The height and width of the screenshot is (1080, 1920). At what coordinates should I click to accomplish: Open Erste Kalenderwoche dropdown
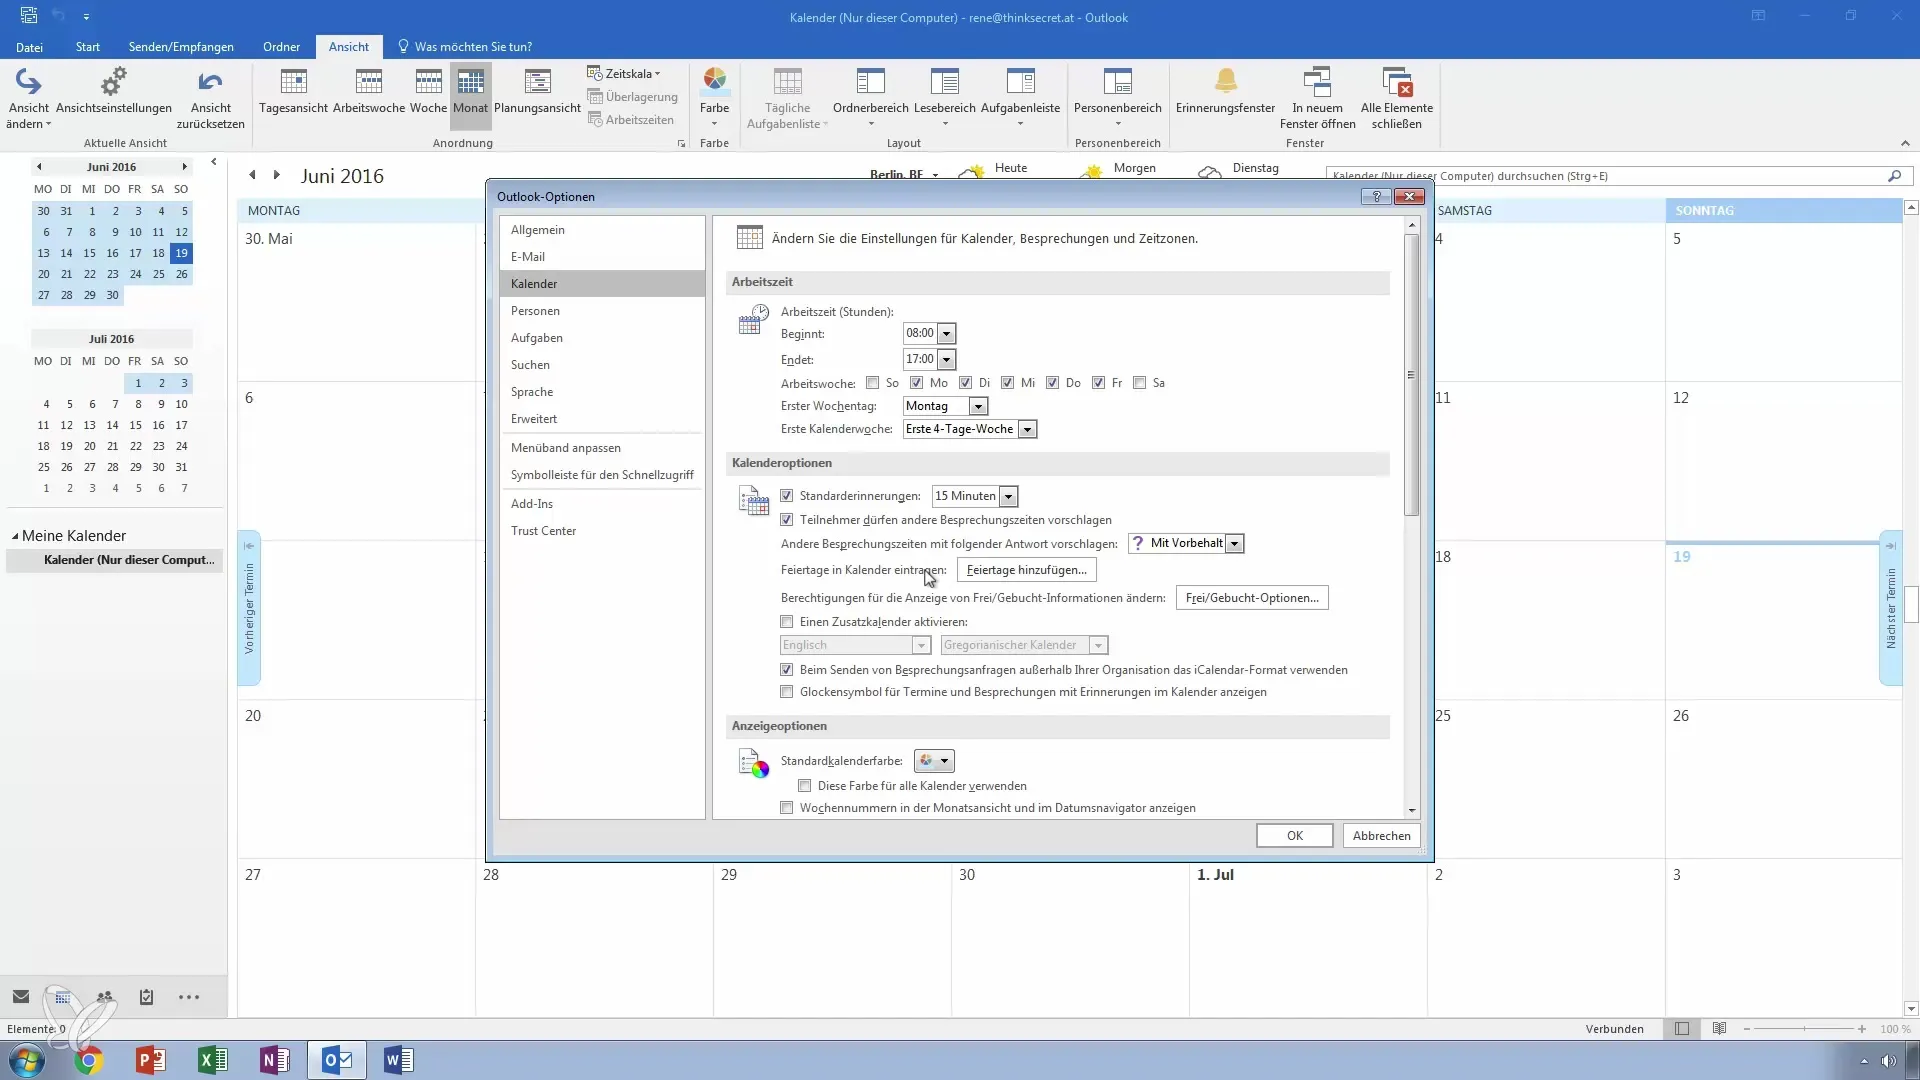point(1027,429)
